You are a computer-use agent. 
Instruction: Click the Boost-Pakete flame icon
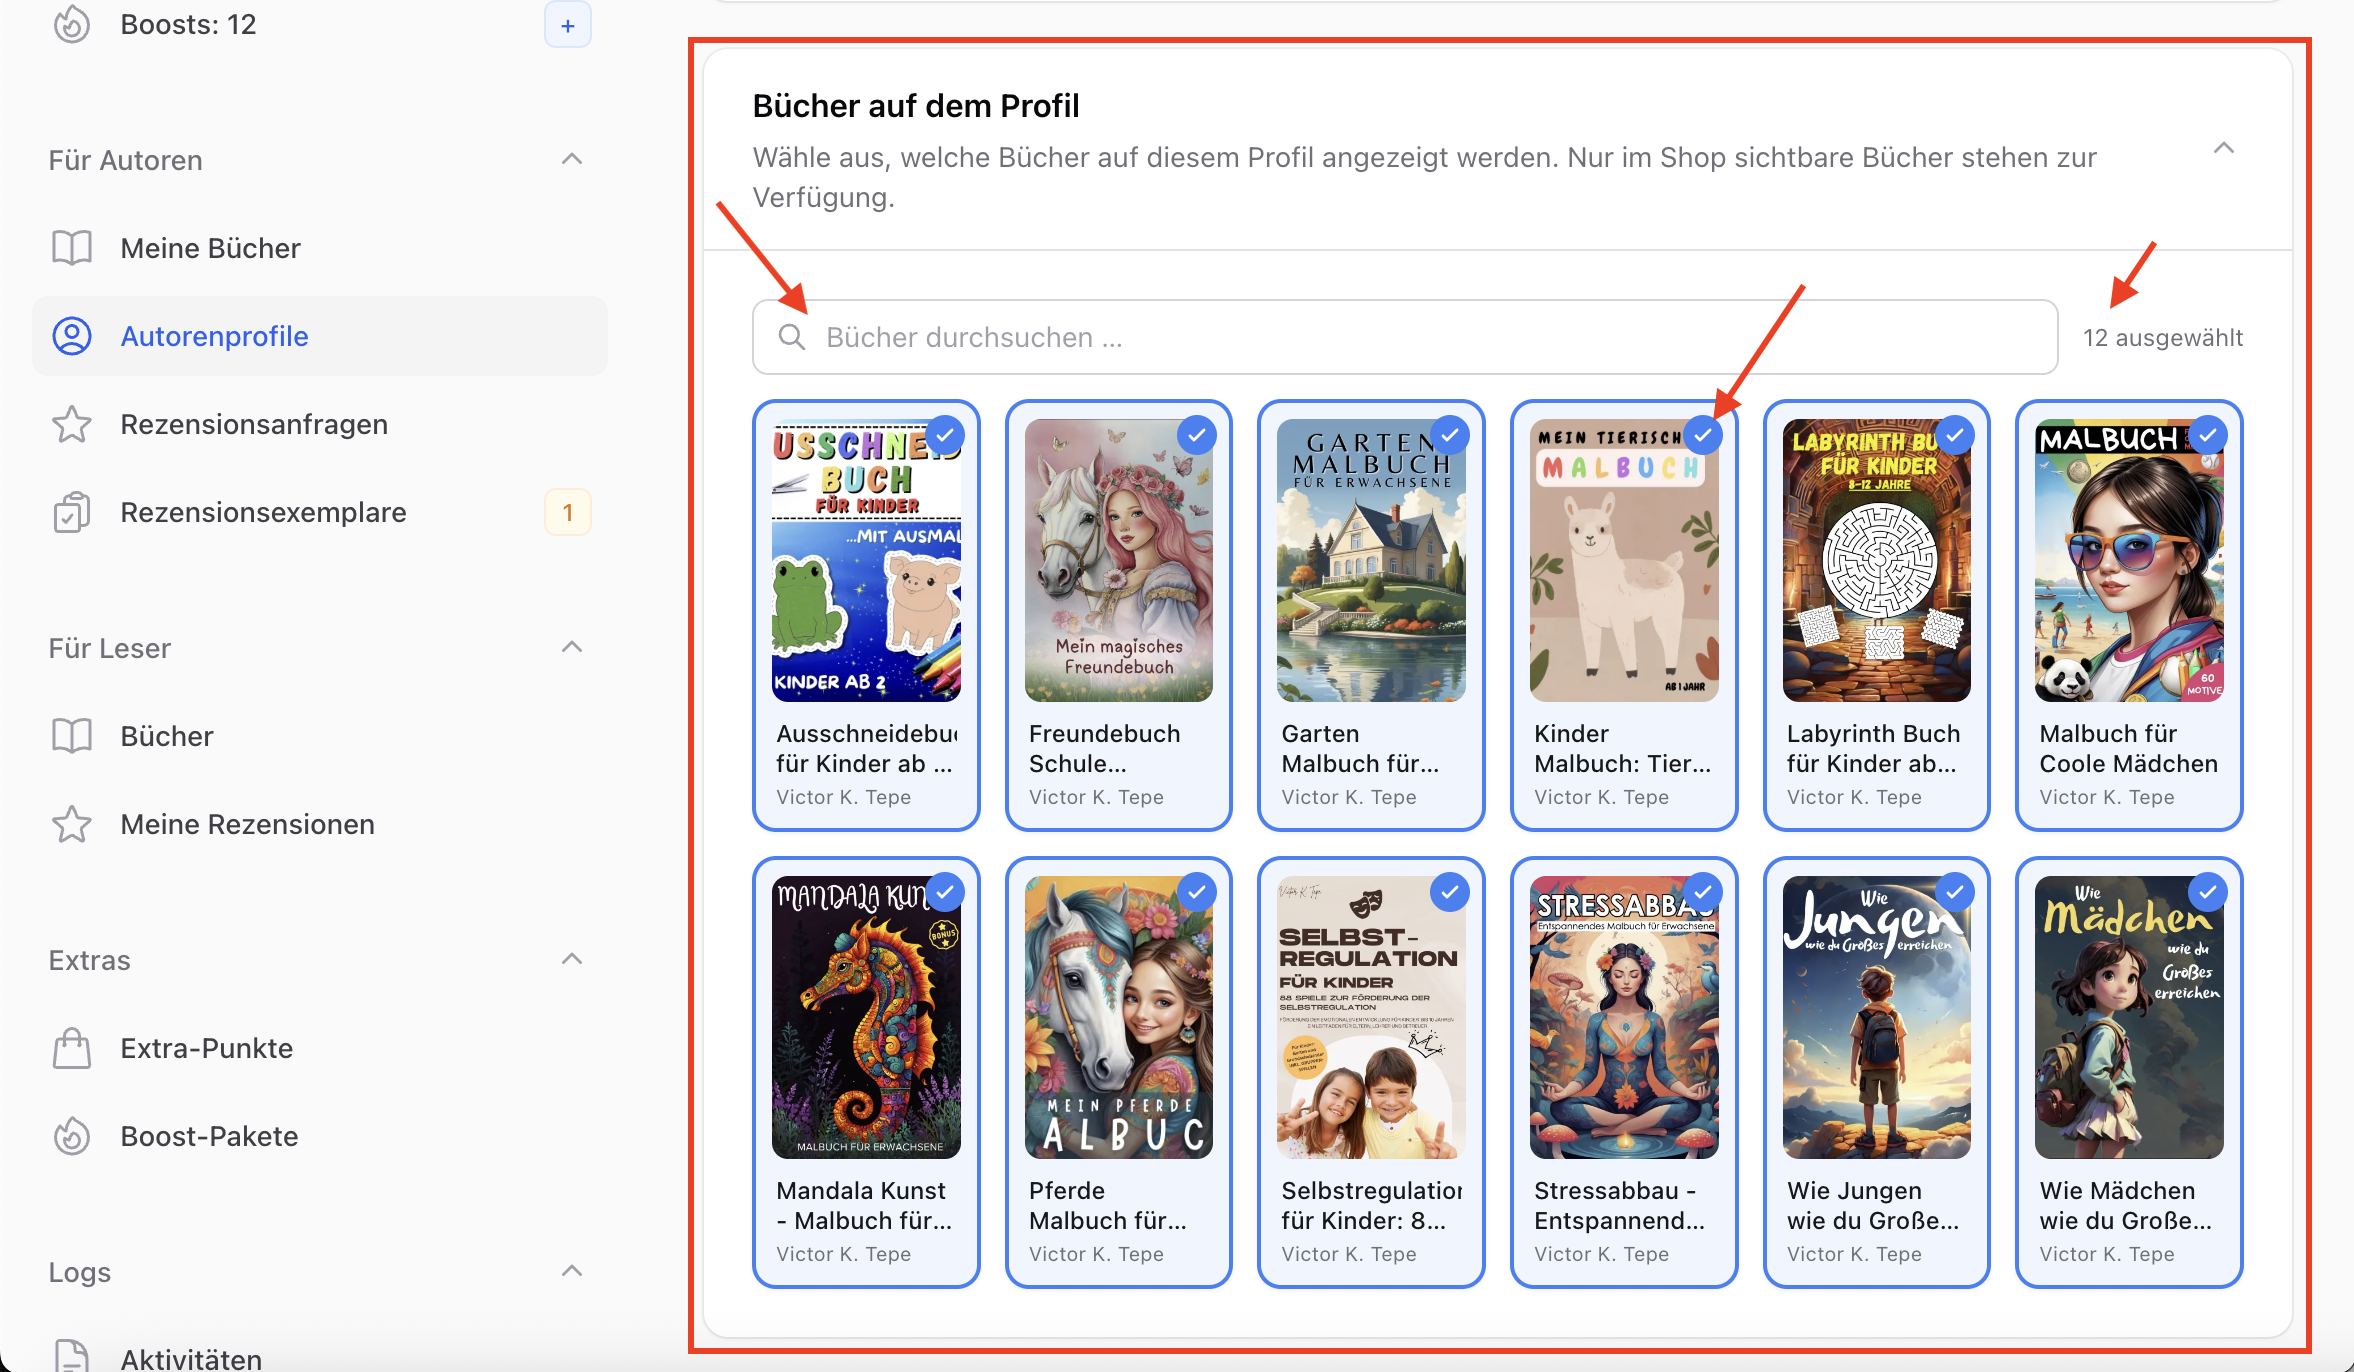72,1136
